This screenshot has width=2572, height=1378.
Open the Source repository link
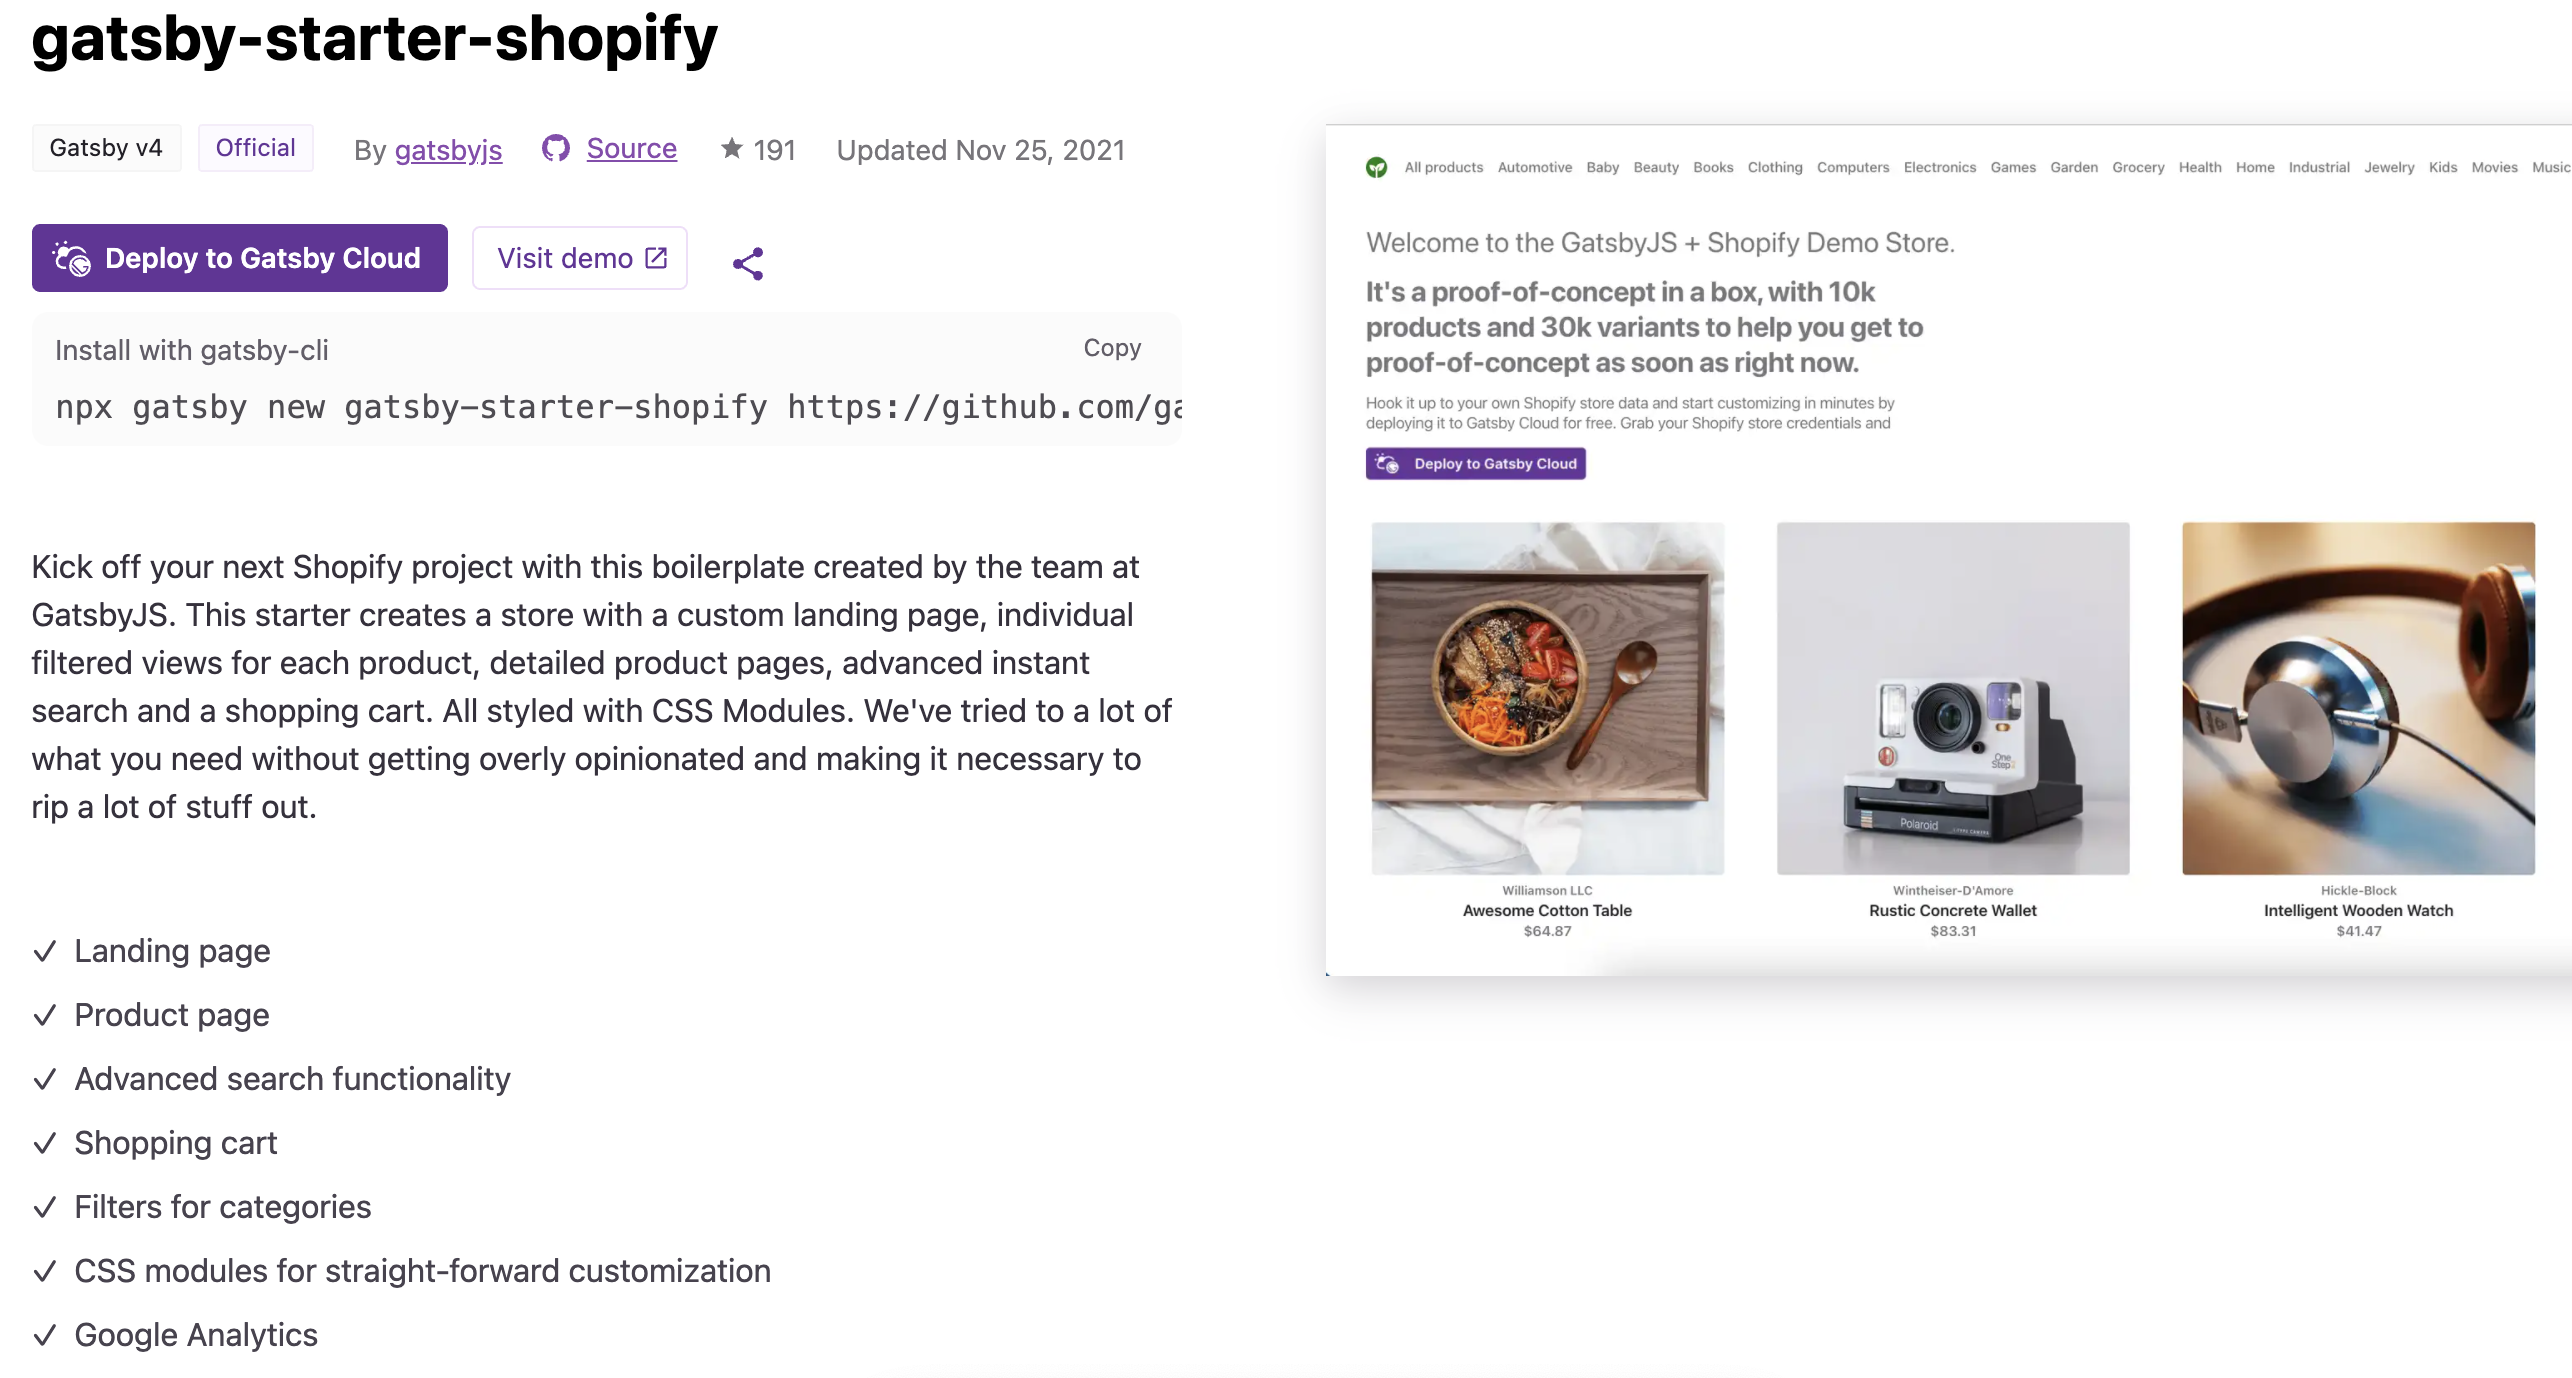tap(631, 148)
